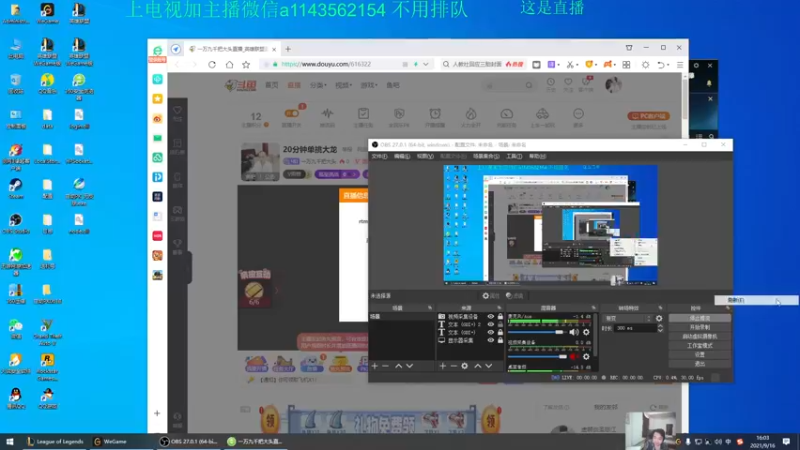800x450 pixels.
Task: Click the transition duration 300 ms field
Action: click(636, 328)
